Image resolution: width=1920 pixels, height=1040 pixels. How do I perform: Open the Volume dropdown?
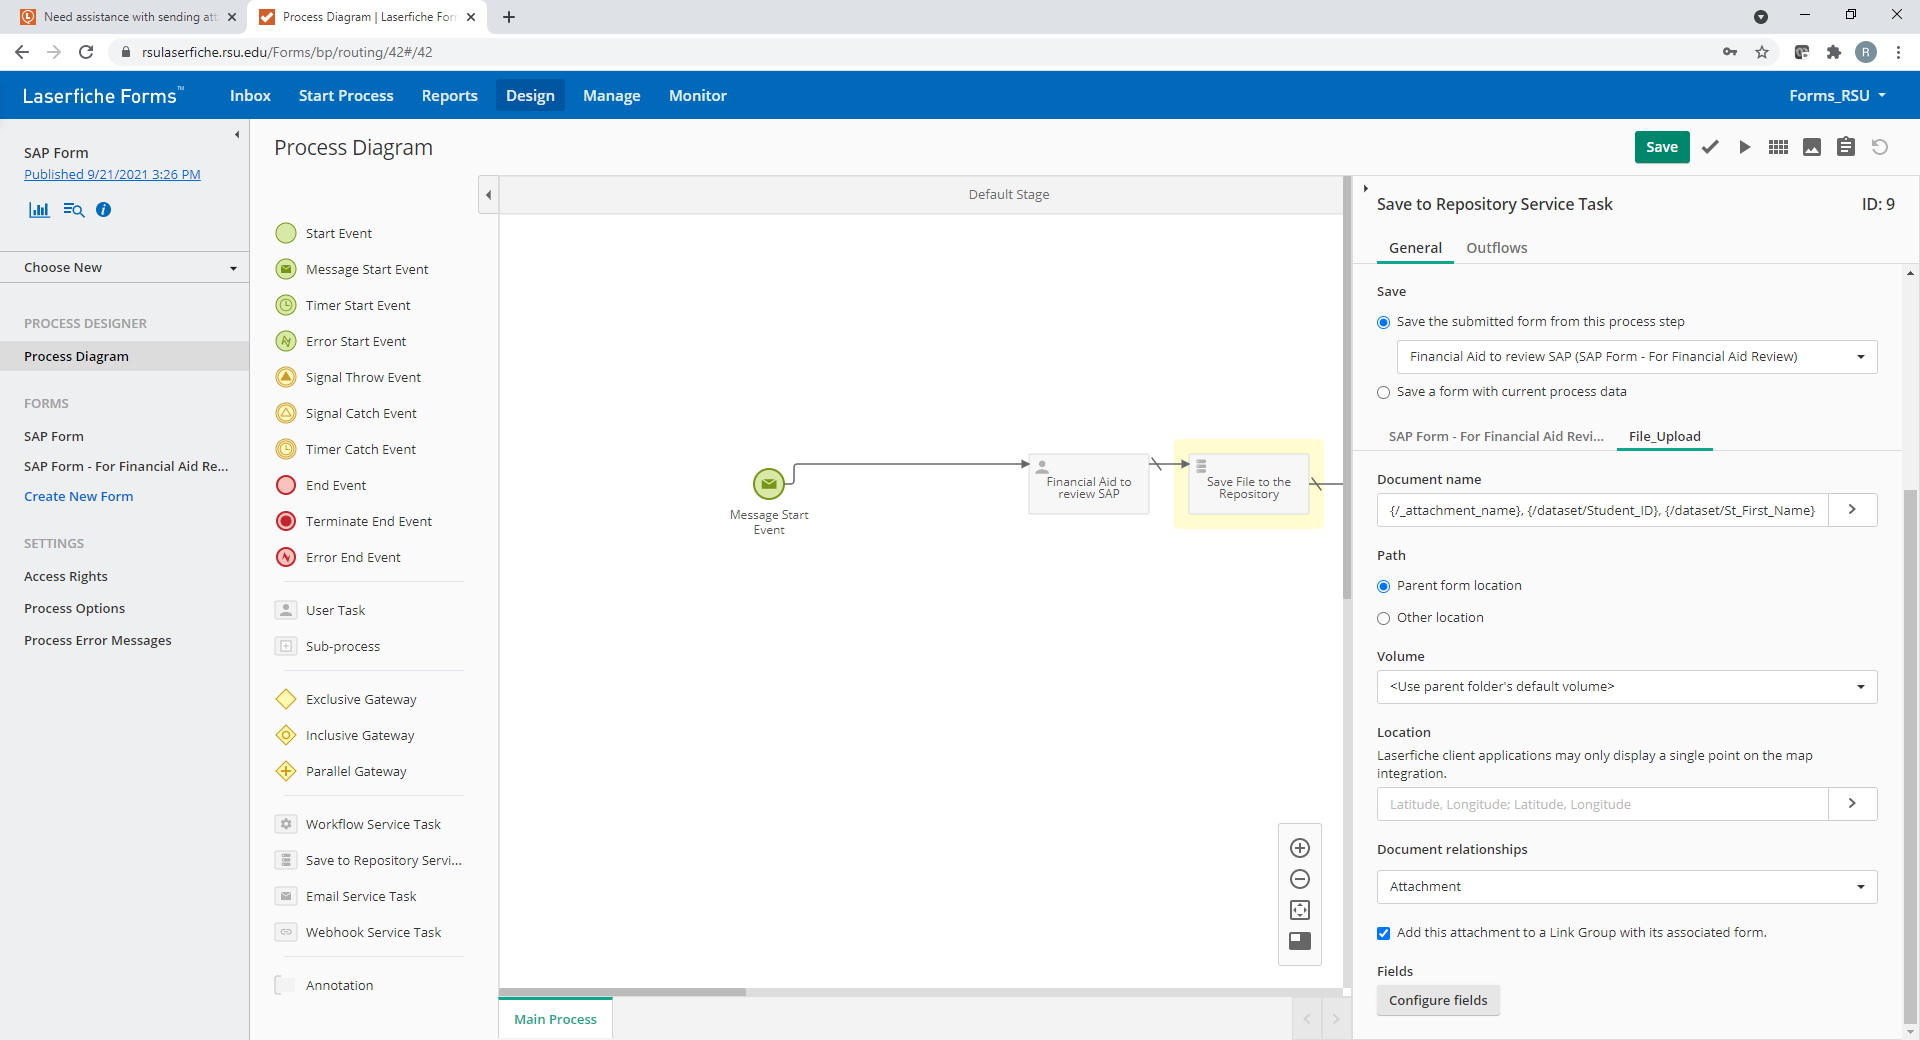pyautogui.click(x=1626, y=687)
